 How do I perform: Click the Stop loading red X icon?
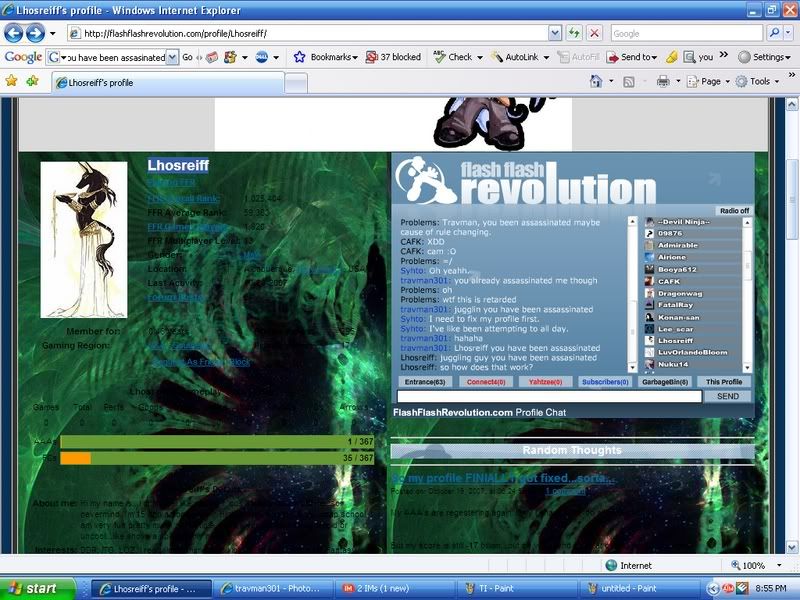coord(595,33)
